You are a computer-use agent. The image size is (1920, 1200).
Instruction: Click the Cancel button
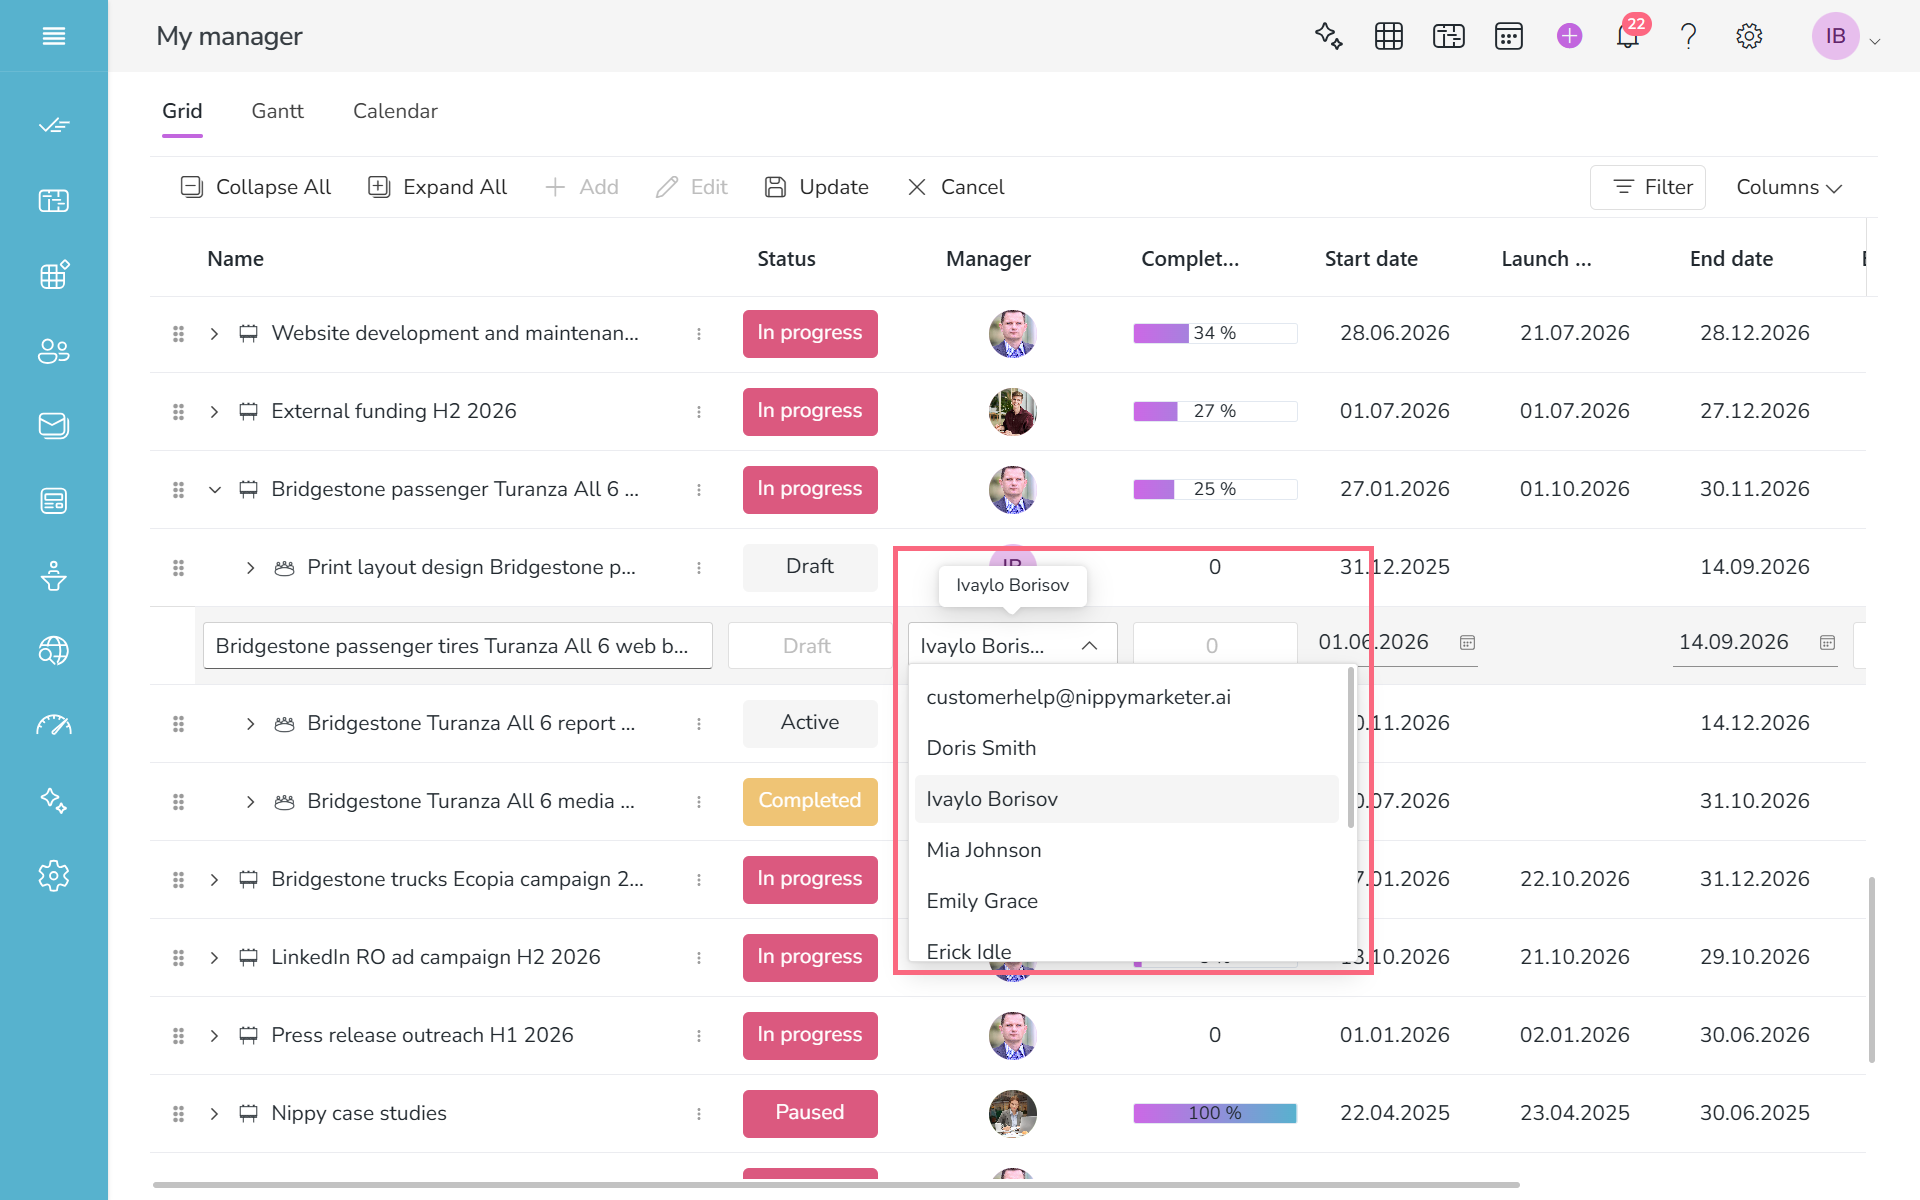pyautogui.click(x=955, y=187)
